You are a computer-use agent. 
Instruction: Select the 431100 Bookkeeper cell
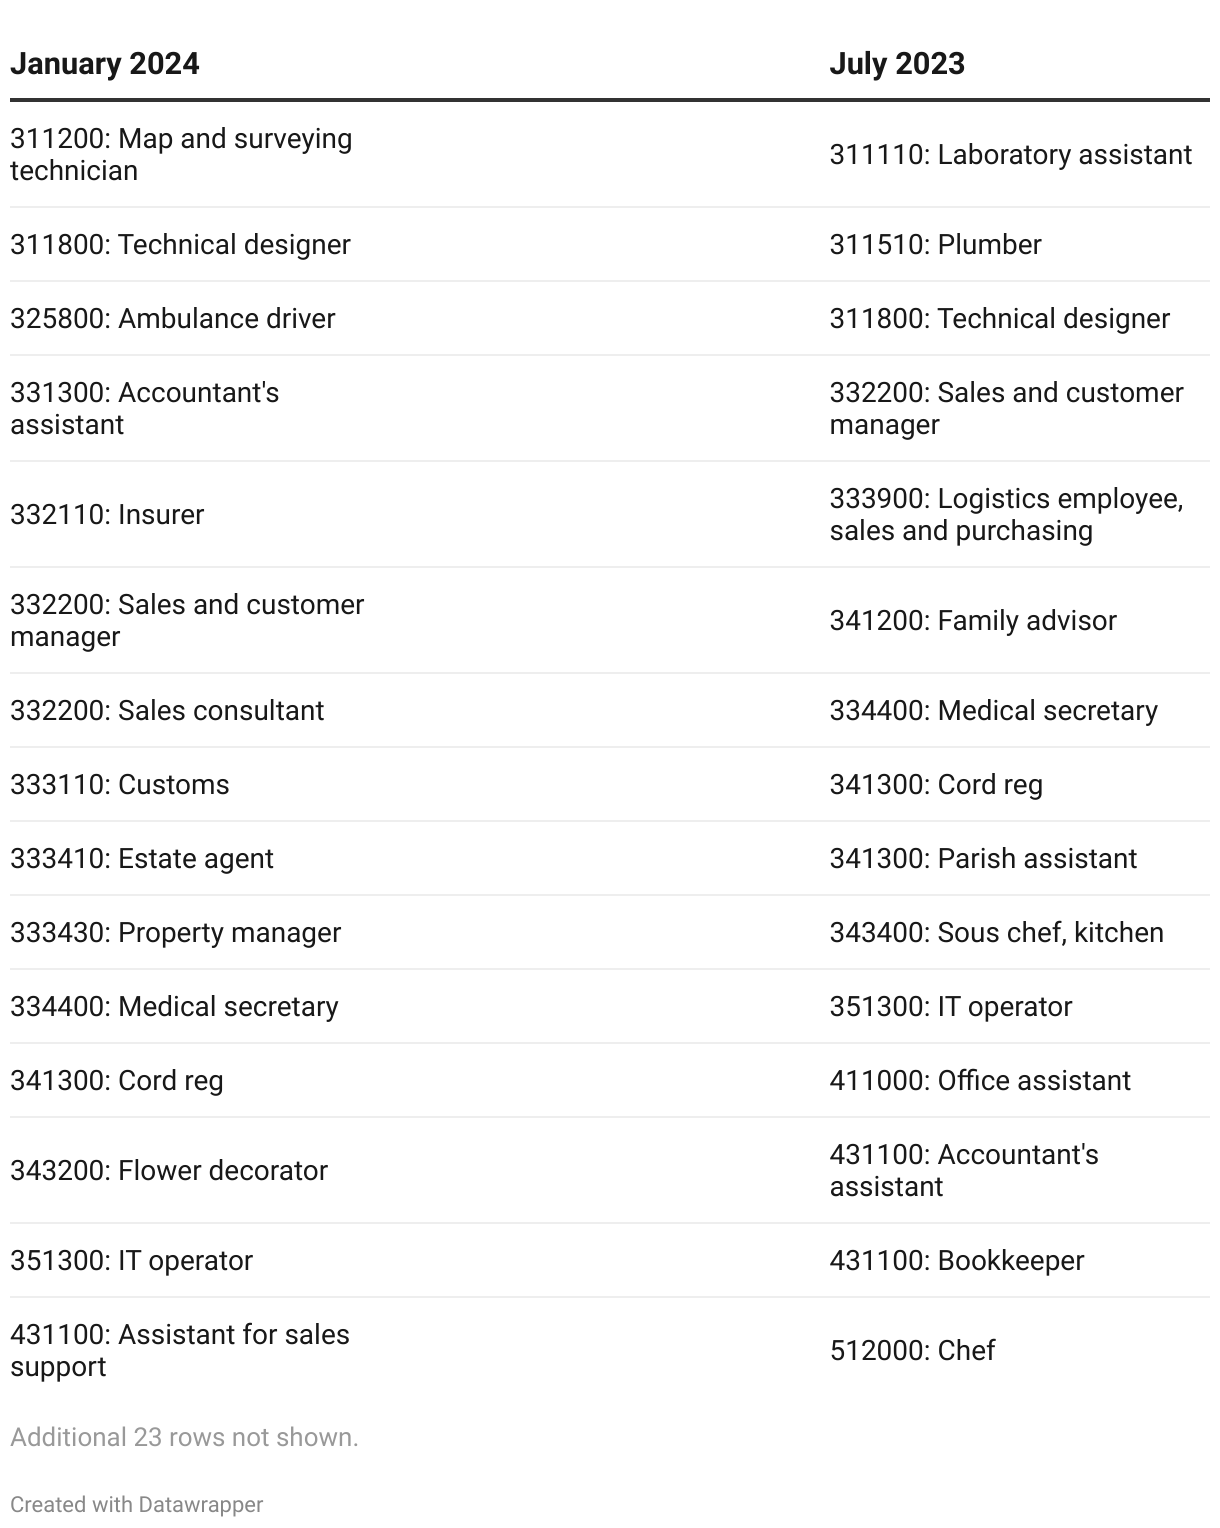pyautogui.click(x=957, y=1261)
